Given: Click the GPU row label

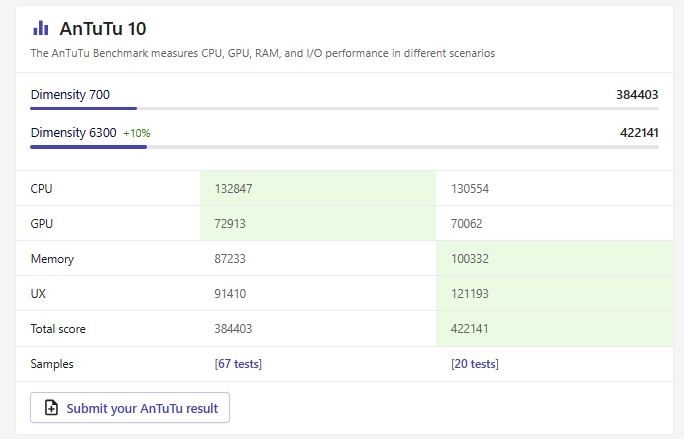Looking at the screenshot, I should pyautogui.click(x=41, y=224).
